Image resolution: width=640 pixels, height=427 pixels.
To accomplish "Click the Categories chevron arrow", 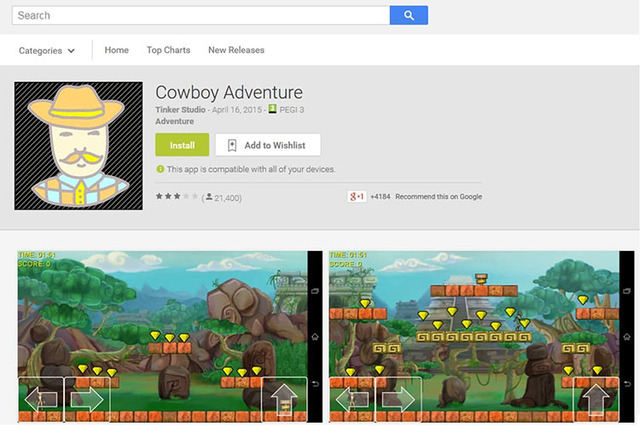I will pos(71,51).
